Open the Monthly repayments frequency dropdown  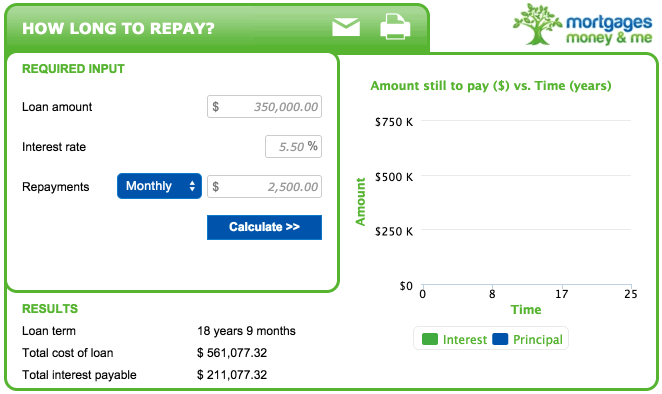tap(159, 186)
